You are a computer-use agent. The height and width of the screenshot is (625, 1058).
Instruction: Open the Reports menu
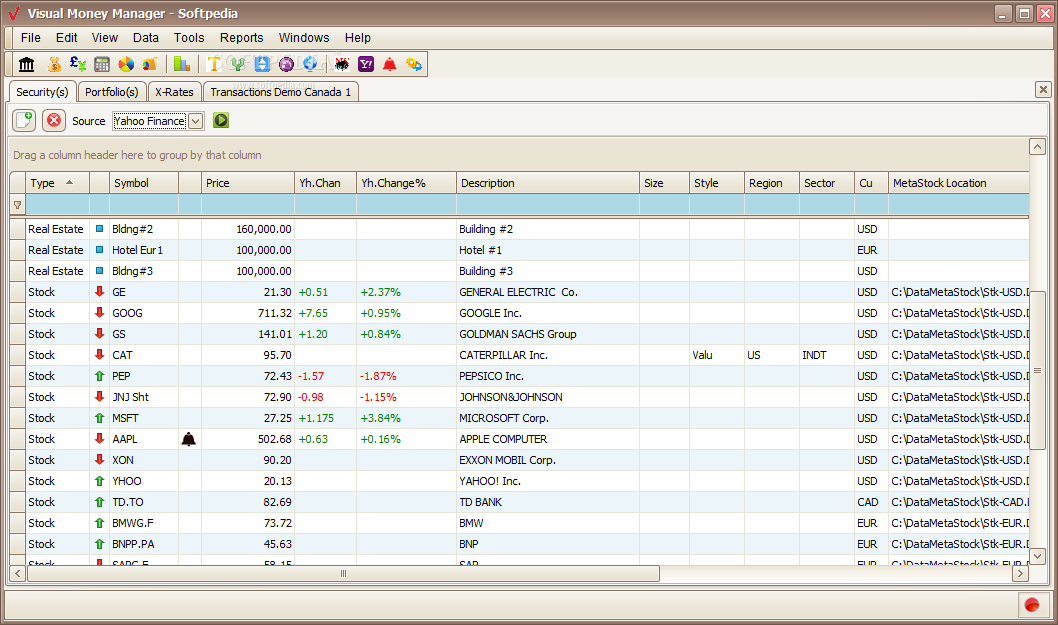[242, 38]
